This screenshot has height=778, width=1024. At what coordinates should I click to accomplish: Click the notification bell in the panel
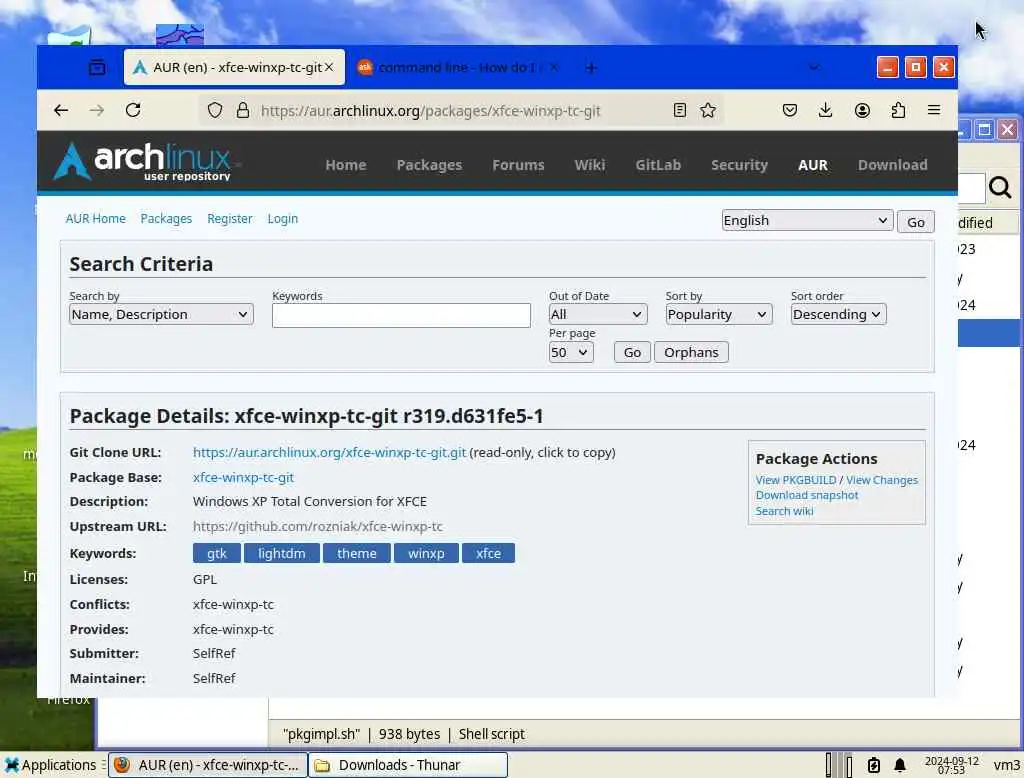(899, 765)
